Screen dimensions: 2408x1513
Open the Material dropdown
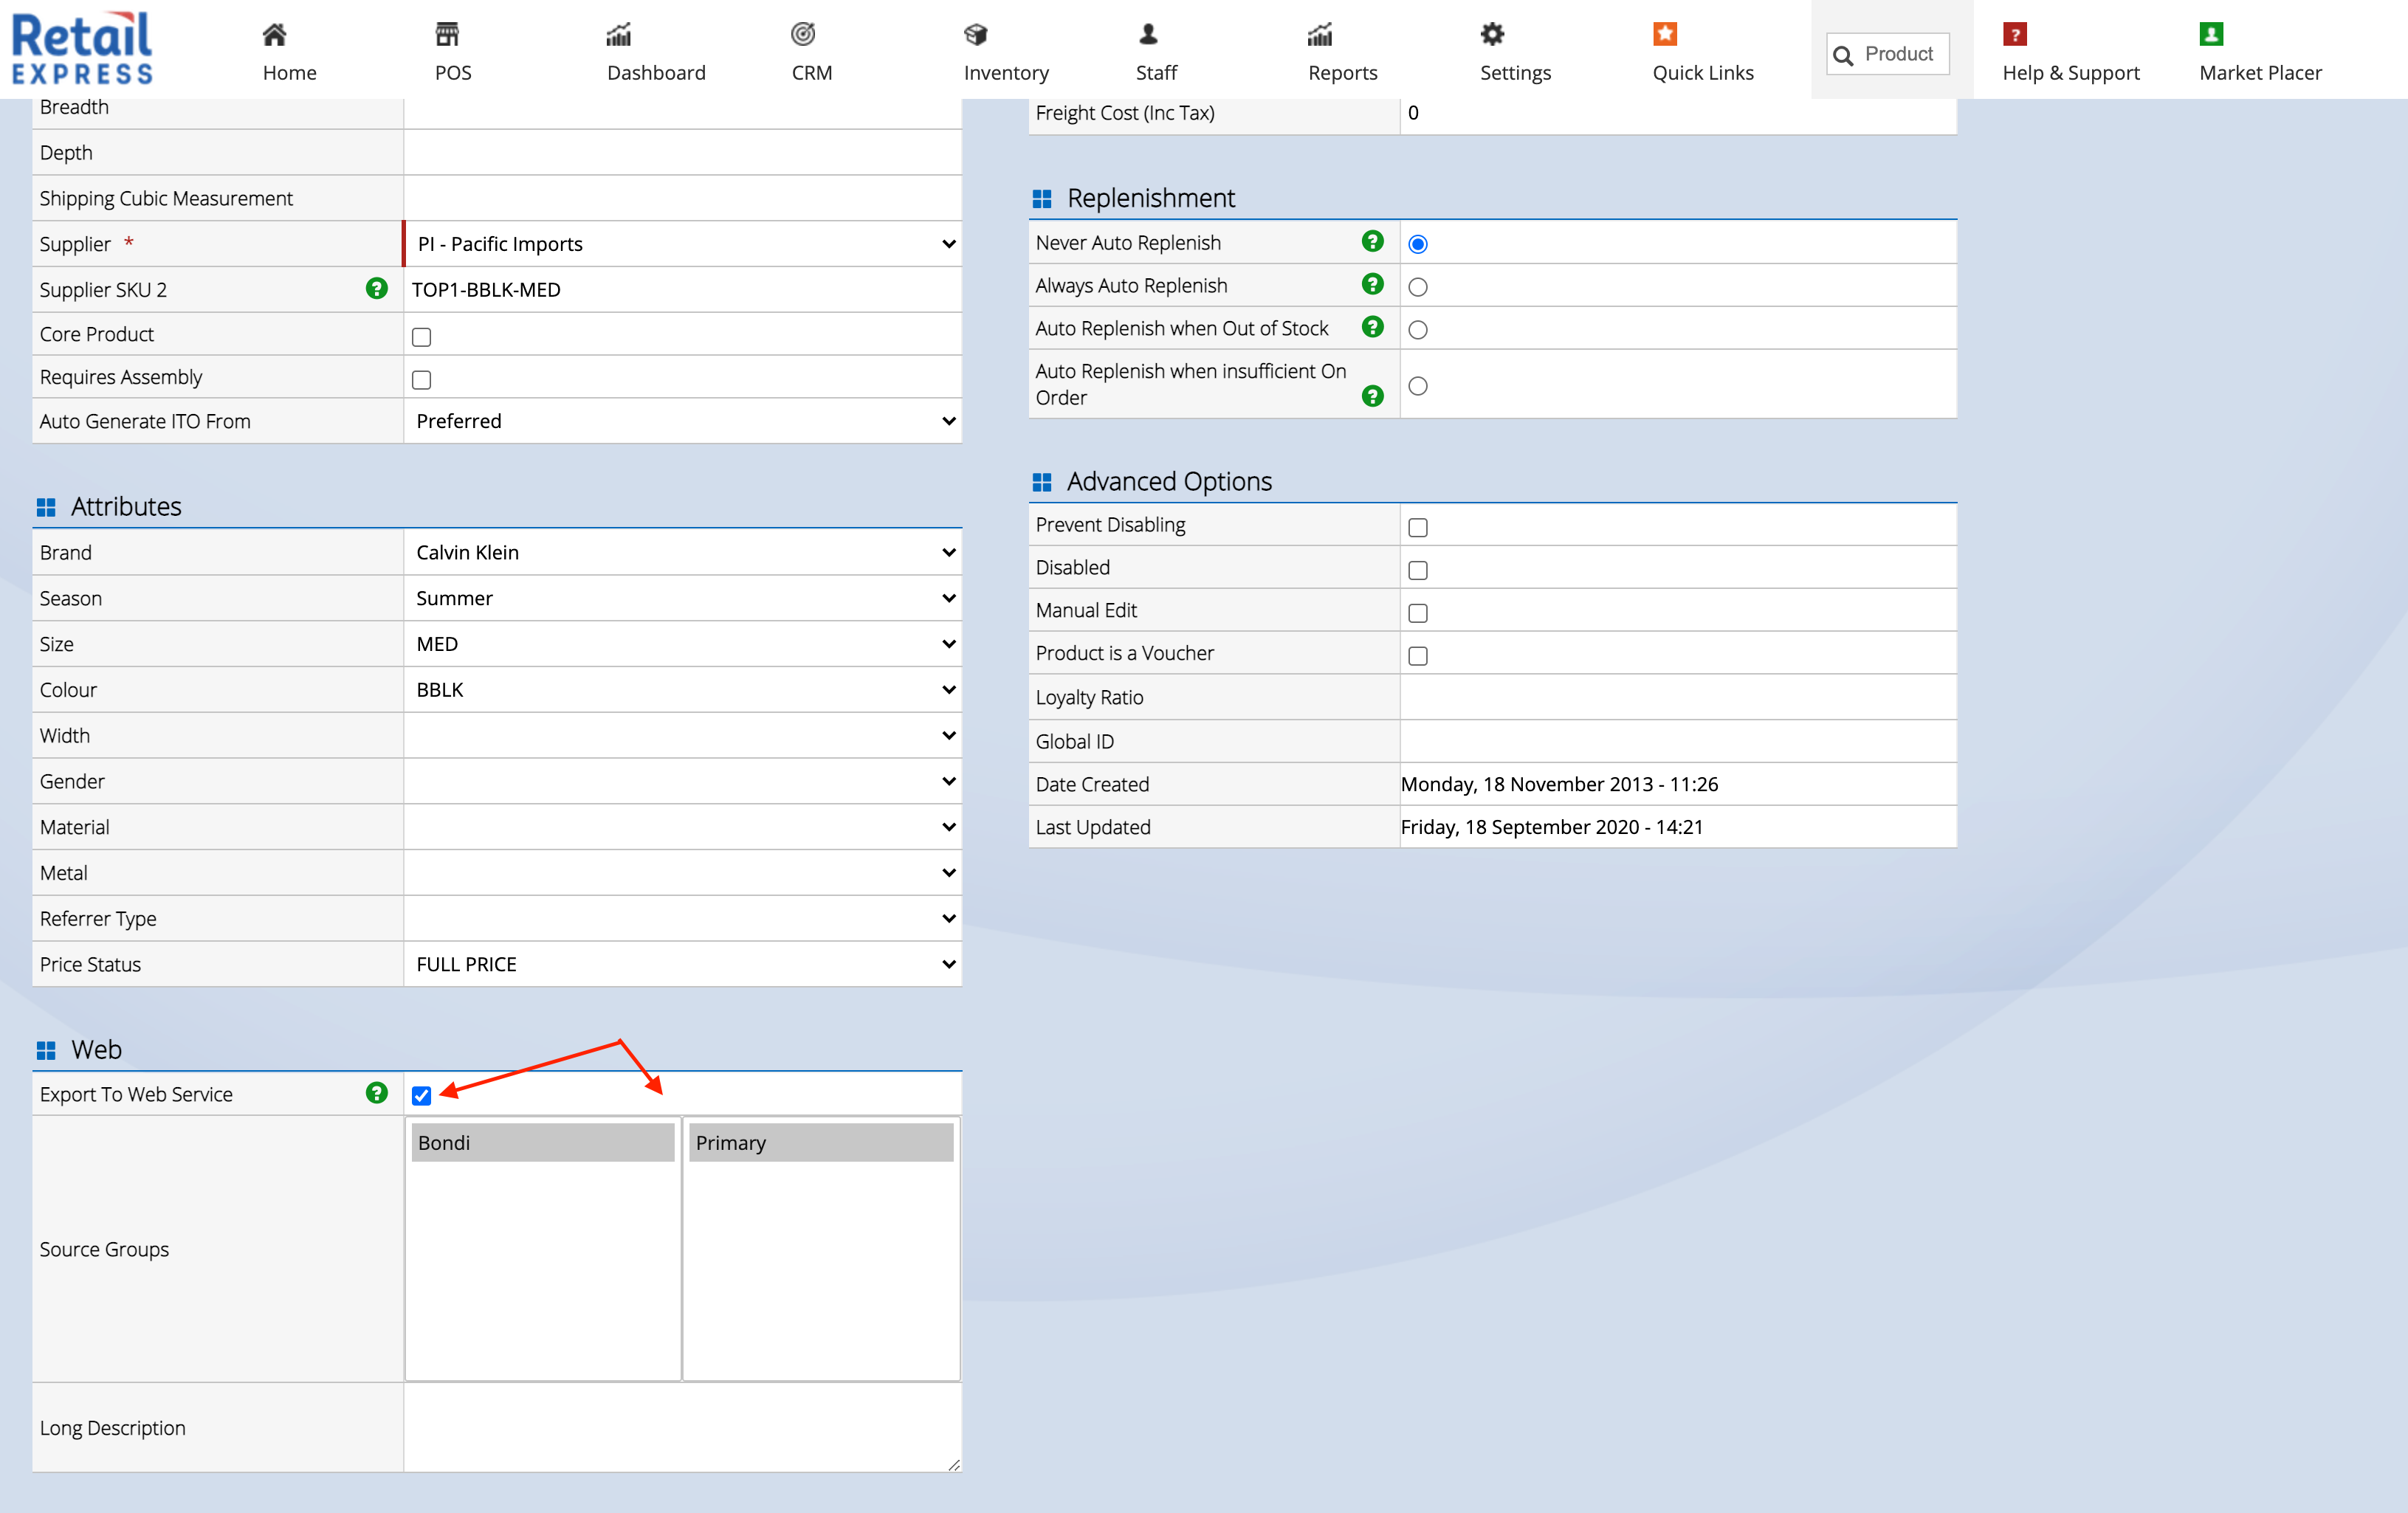point(684,828)
